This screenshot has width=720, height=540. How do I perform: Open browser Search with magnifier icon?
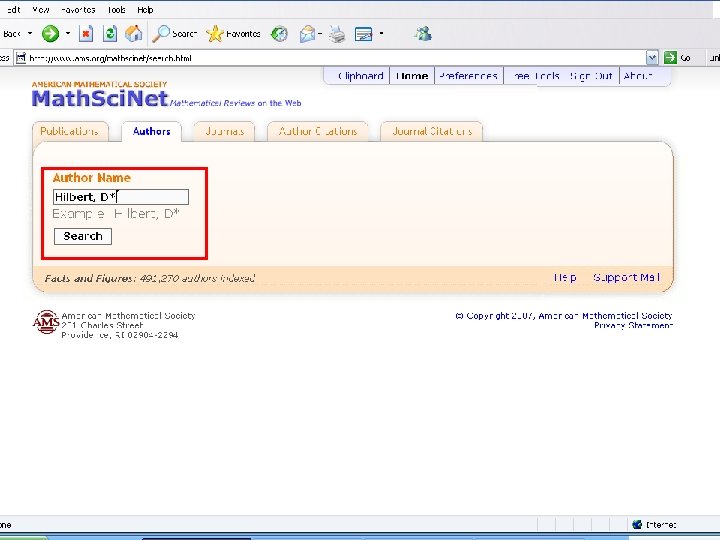pyautogui.click(x=174, y=34)
